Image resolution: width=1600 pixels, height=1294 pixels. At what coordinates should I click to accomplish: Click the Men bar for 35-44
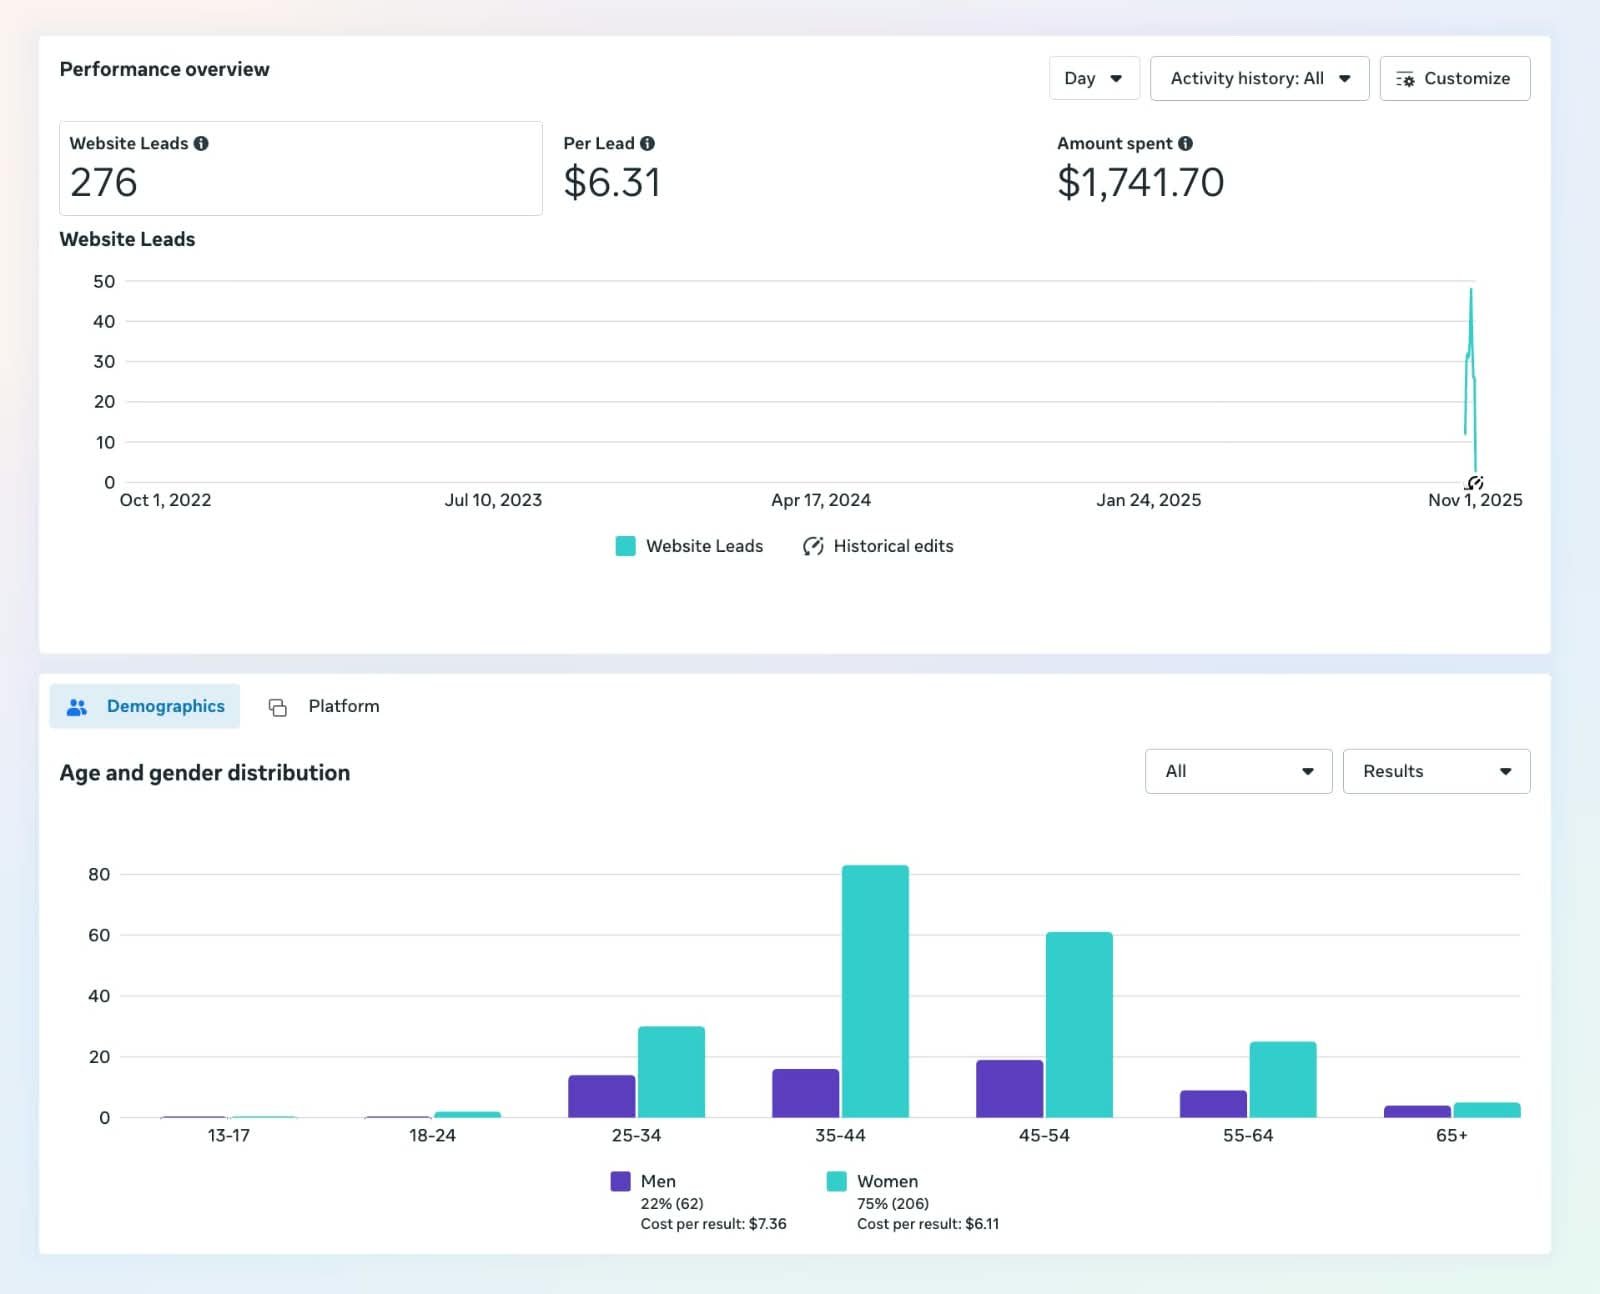coord(805,1093)
